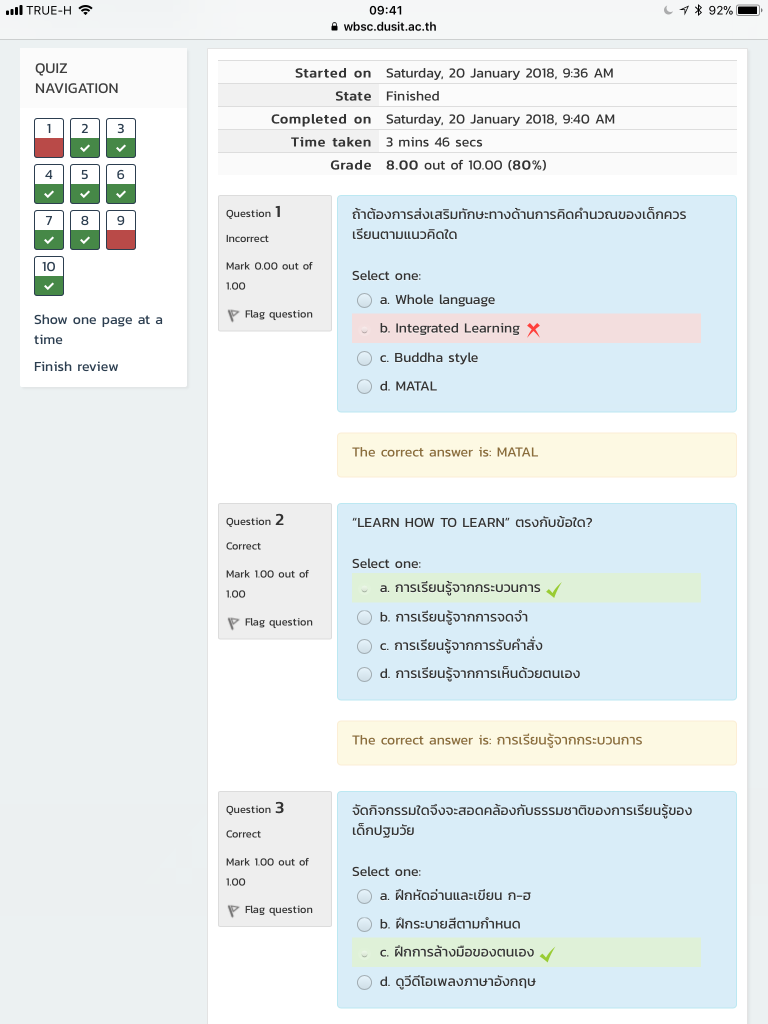Go to question 10 in quiz navigation
Screen dimensions: 768x1024
coord(49,276)
